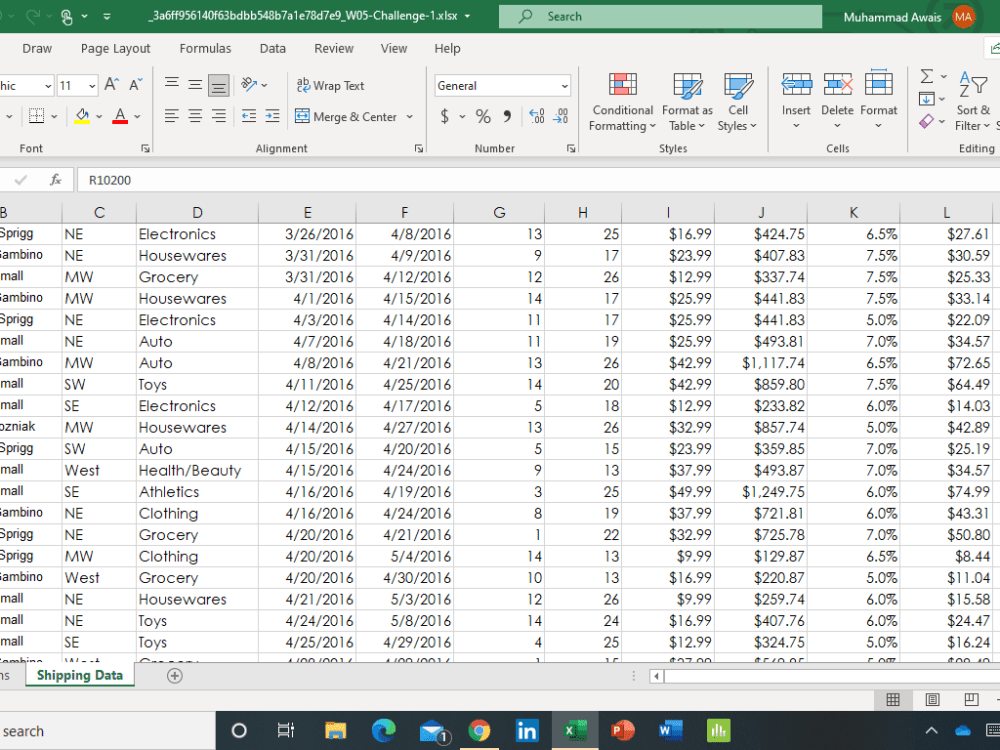Screen dimensions: 1000x750
Task: Open the Merge & Center dropdown arrow
Action: pos(409,117)
